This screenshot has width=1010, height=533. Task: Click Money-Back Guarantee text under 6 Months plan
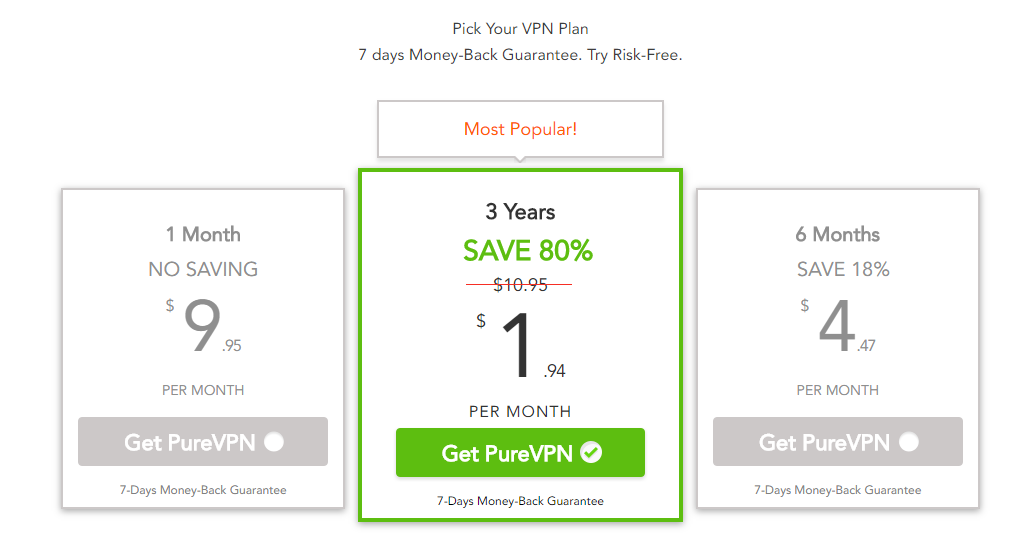click(x=837, y=490)
